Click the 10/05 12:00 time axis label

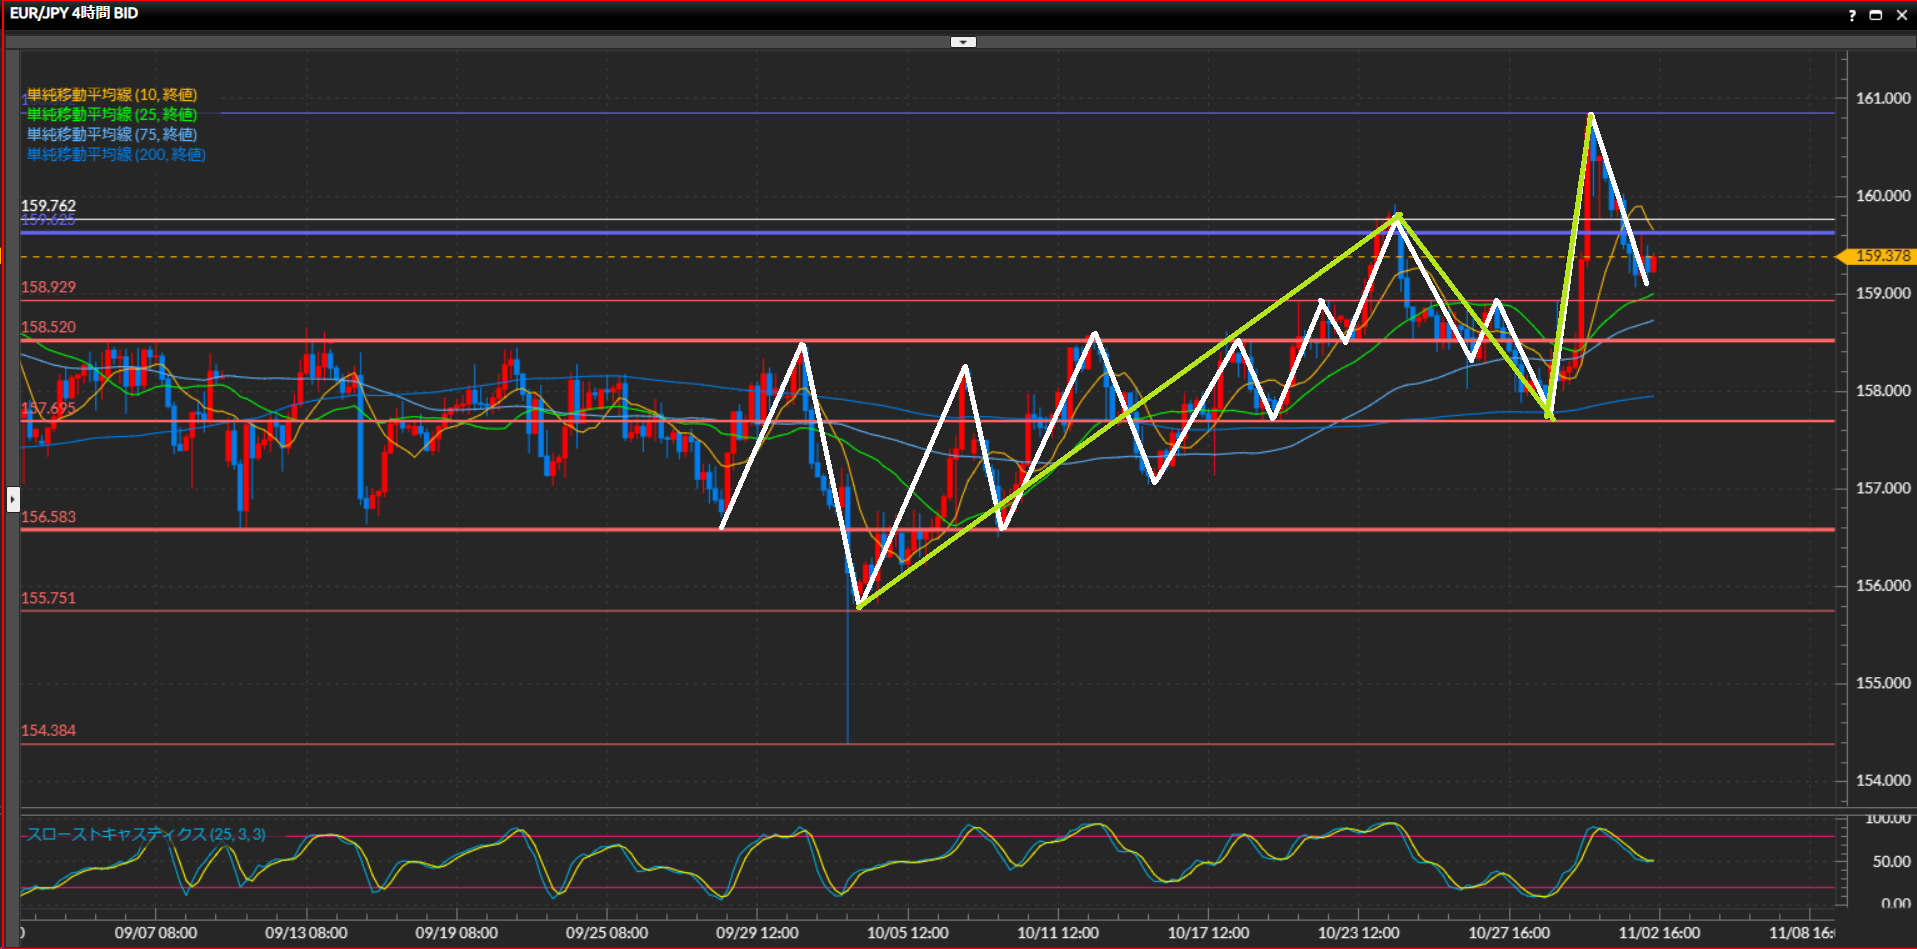[x=907, y=933]
